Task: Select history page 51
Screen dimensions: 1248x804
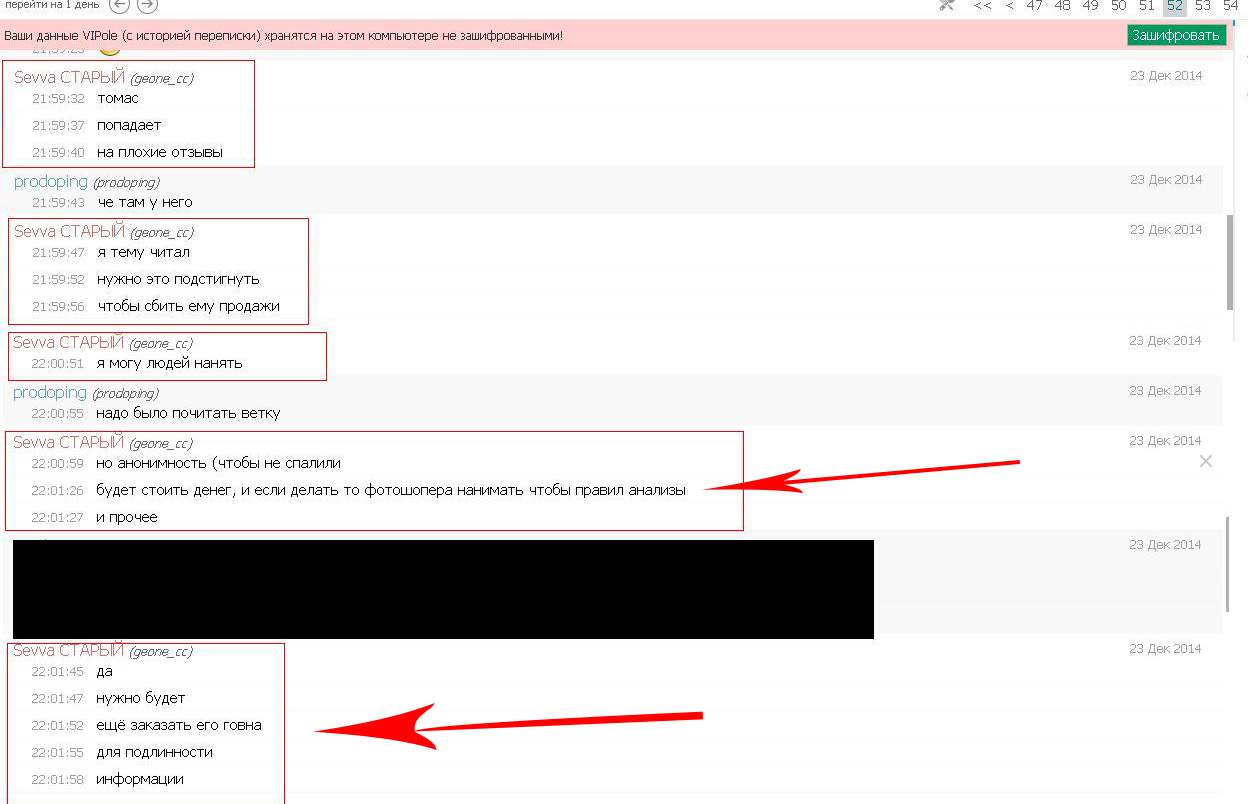Action: (x=1146, y=6)
